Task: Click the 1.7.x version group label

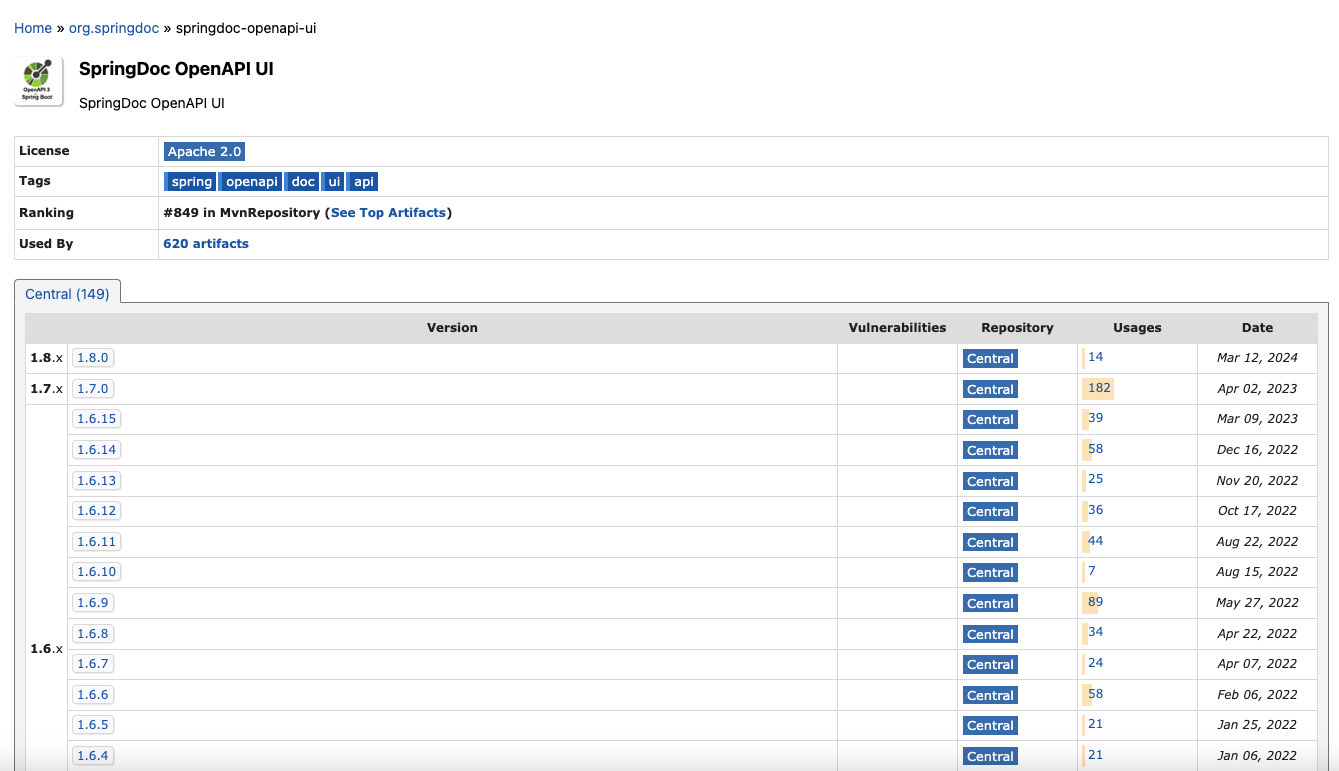Action: point(46,389)
